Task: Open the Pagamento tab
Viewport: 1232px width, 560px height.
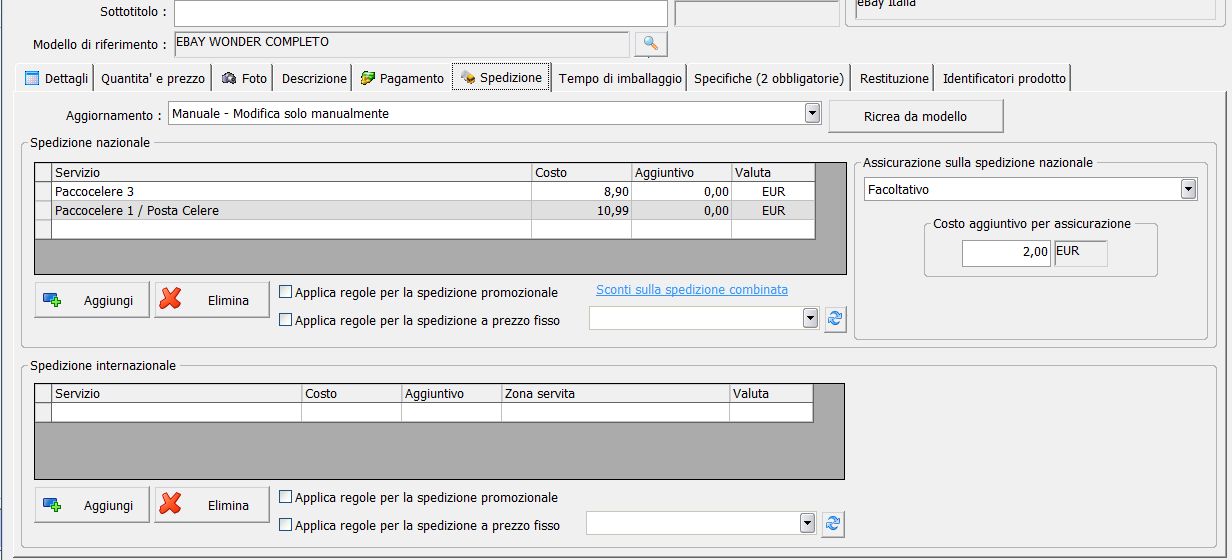Action: coord(402,78)
